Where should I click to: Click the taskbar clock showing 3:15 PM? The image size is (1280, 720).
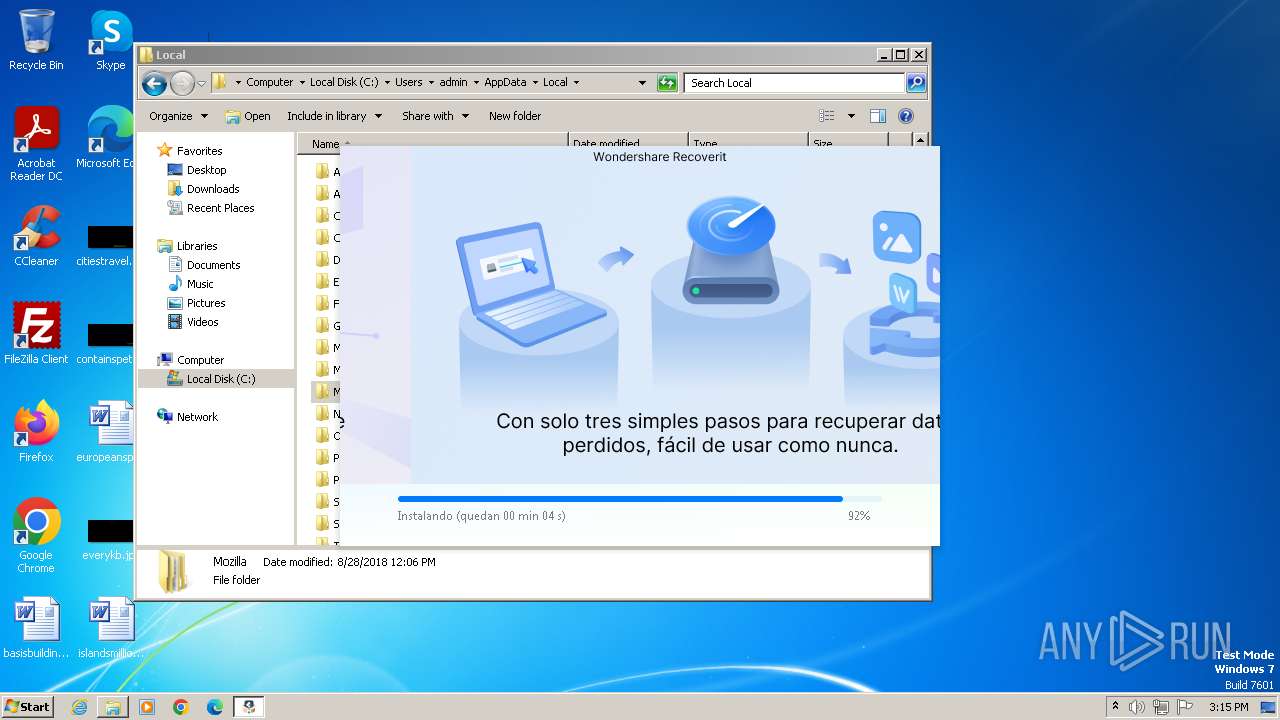1228,707
